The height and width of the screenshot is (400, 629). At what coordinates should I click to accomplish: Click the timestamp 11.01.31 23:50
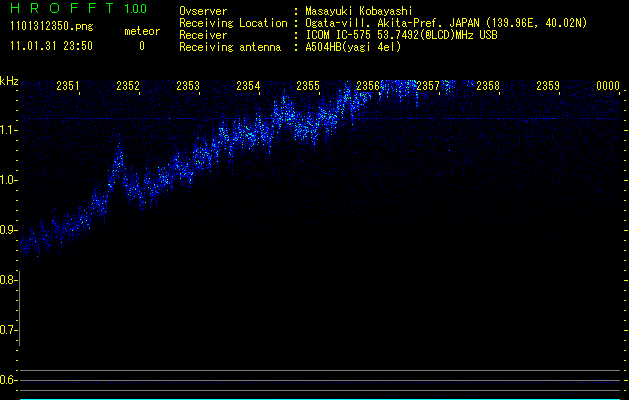pos(51,46)
